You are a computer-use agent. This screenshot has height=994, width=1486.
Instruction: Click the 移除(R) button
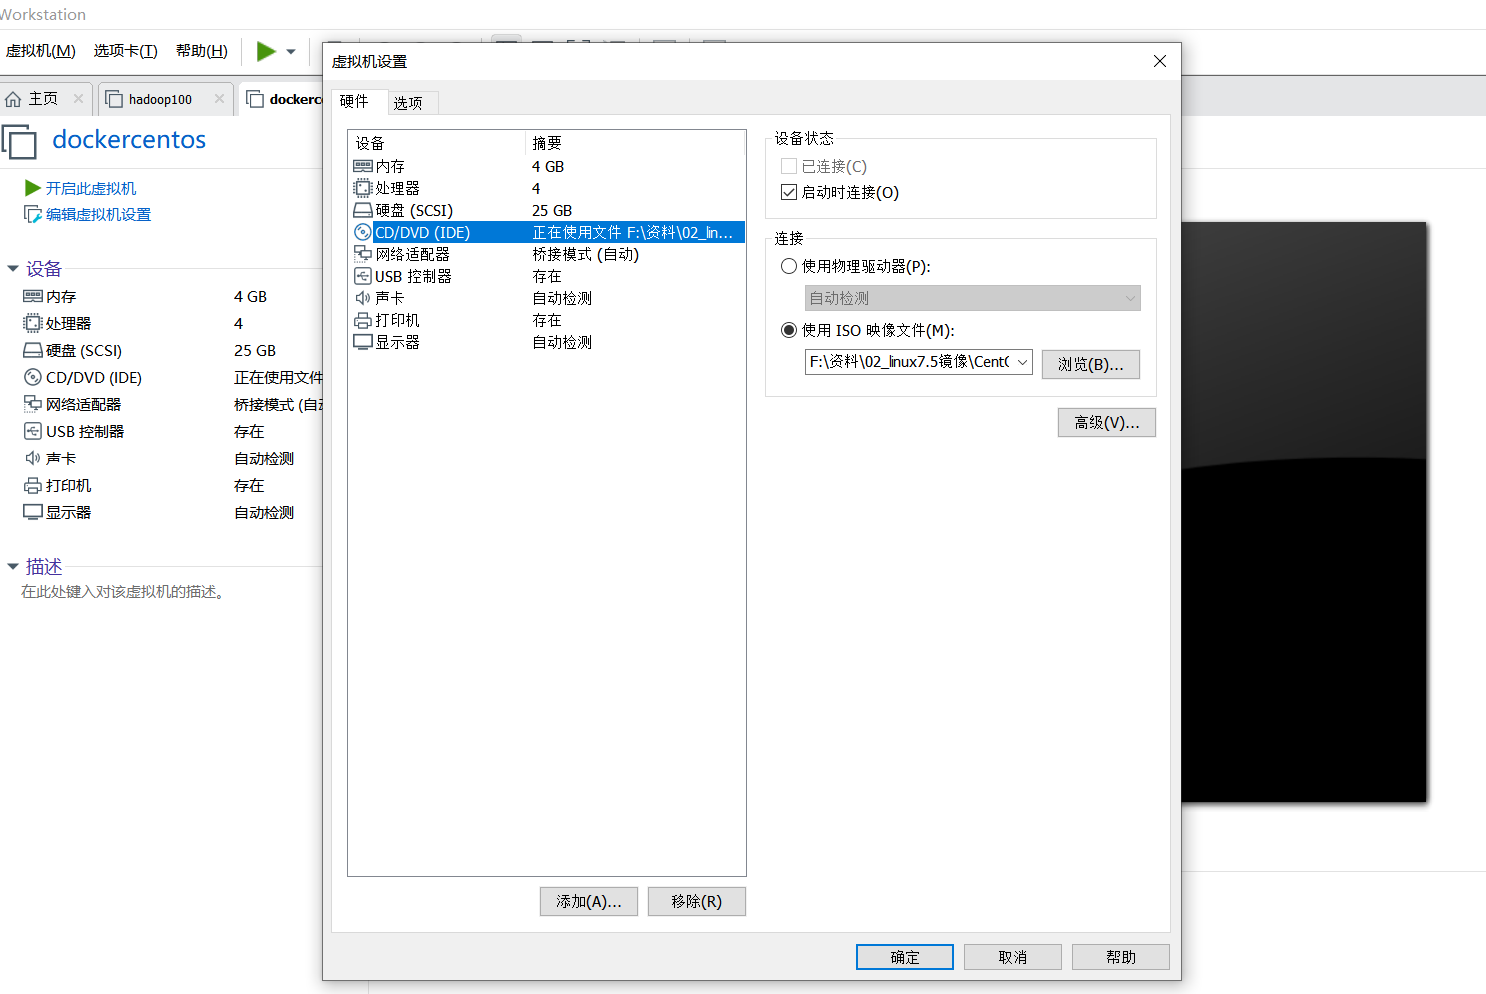[x=697, y=901]
